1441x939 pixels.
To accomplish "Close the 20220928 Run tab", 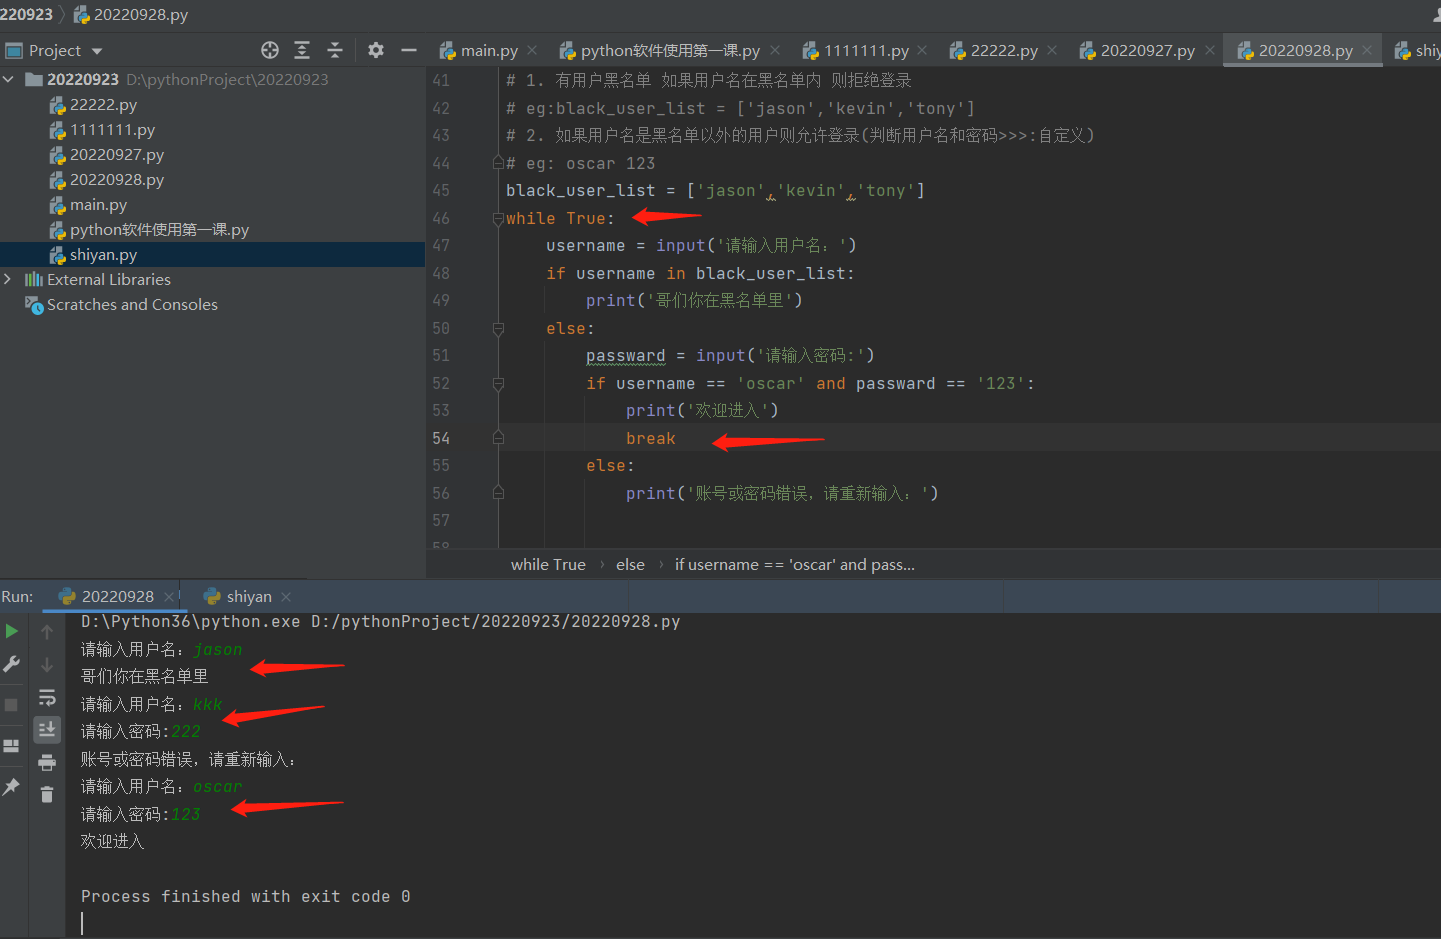I will click(x=169, y=597).
